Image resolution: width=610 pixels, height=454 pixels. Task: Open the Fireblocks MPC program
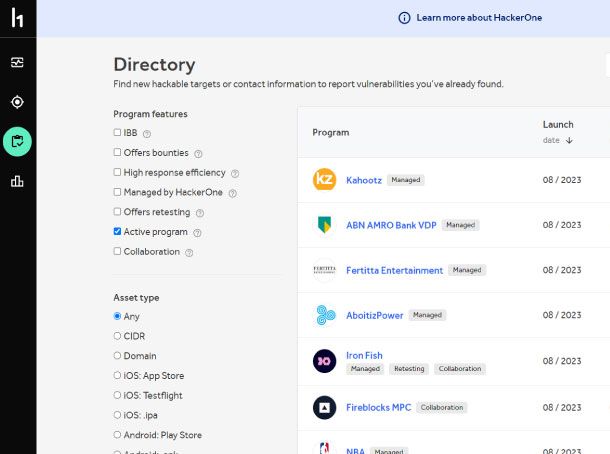tap(379, 407)
